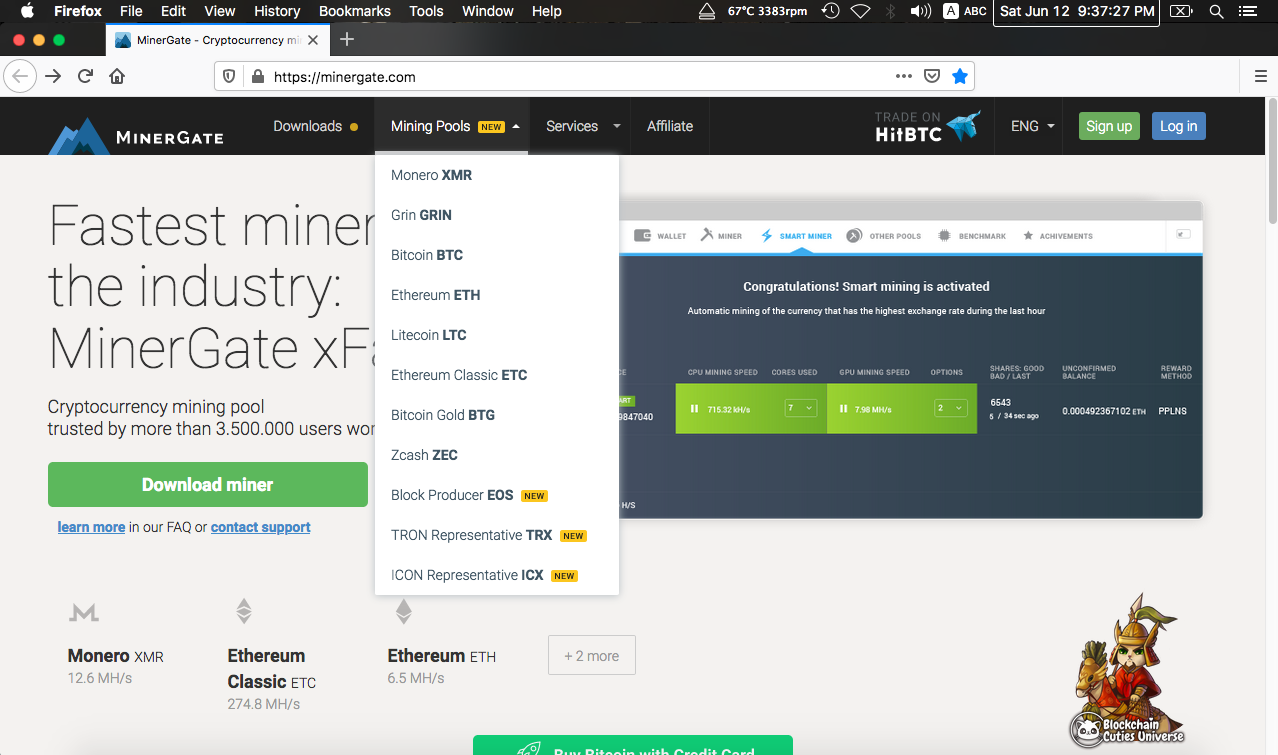The height and width of the screenshot is (755, 1278).
Task: Click the Buy Bitcoin with Credit Card button
Action: pyautogui.click(x=633, y=746)
